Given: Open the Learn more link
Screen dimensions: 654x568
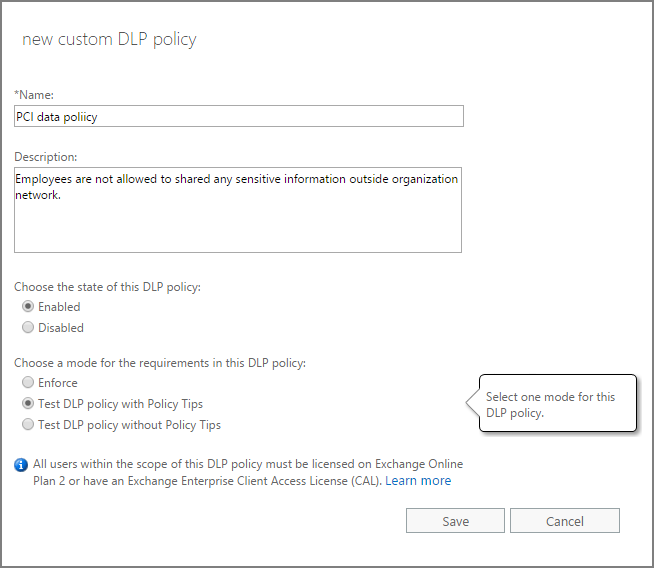Looking at the screenshot, I should tap(418, 481).
